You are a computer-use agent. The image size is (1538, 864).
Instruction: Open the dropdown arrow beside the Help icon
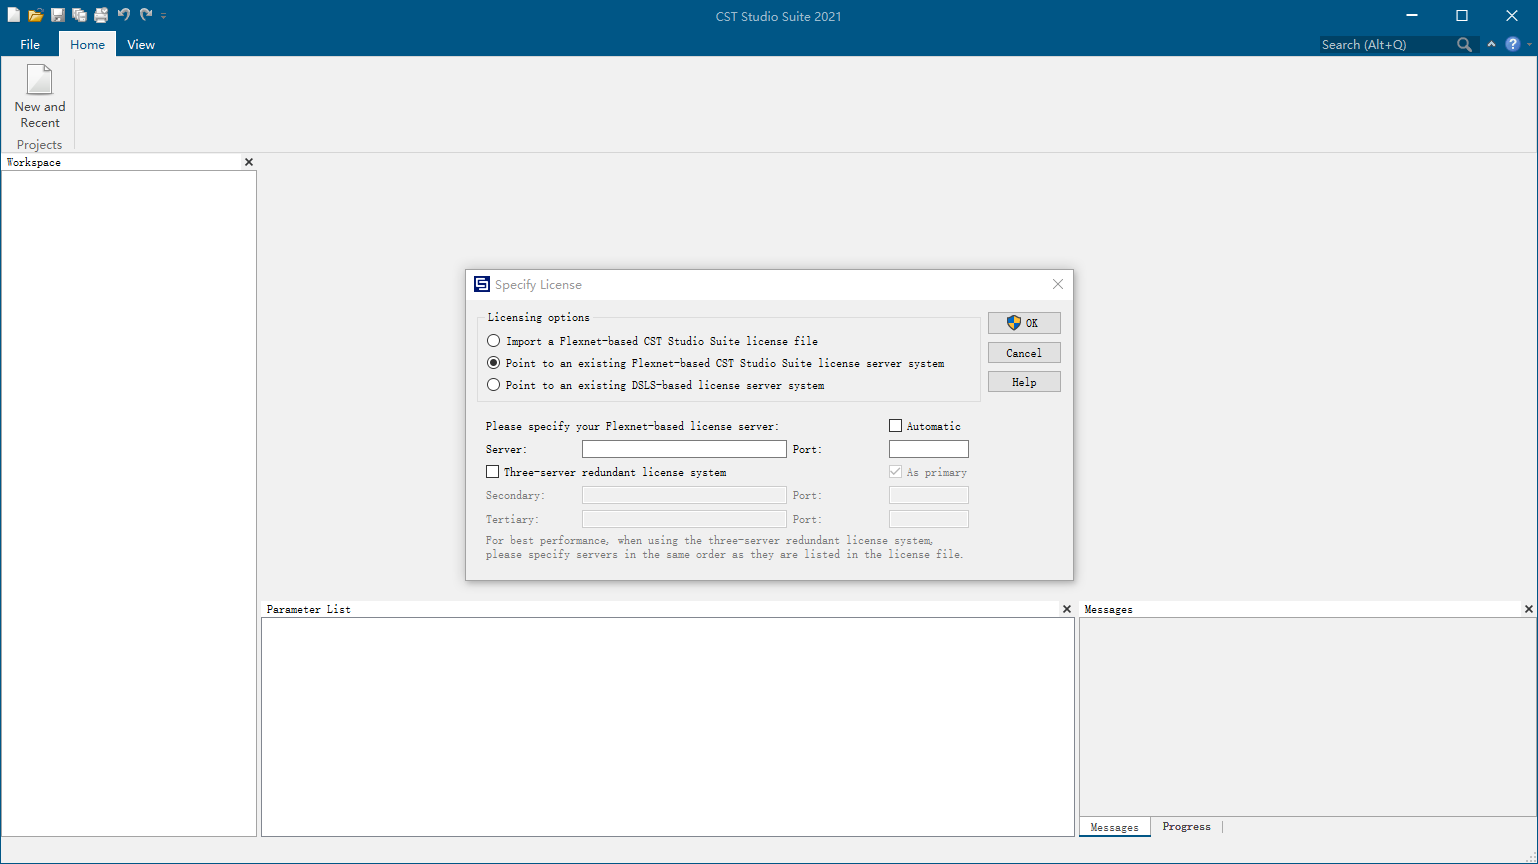pos(1529,45)
